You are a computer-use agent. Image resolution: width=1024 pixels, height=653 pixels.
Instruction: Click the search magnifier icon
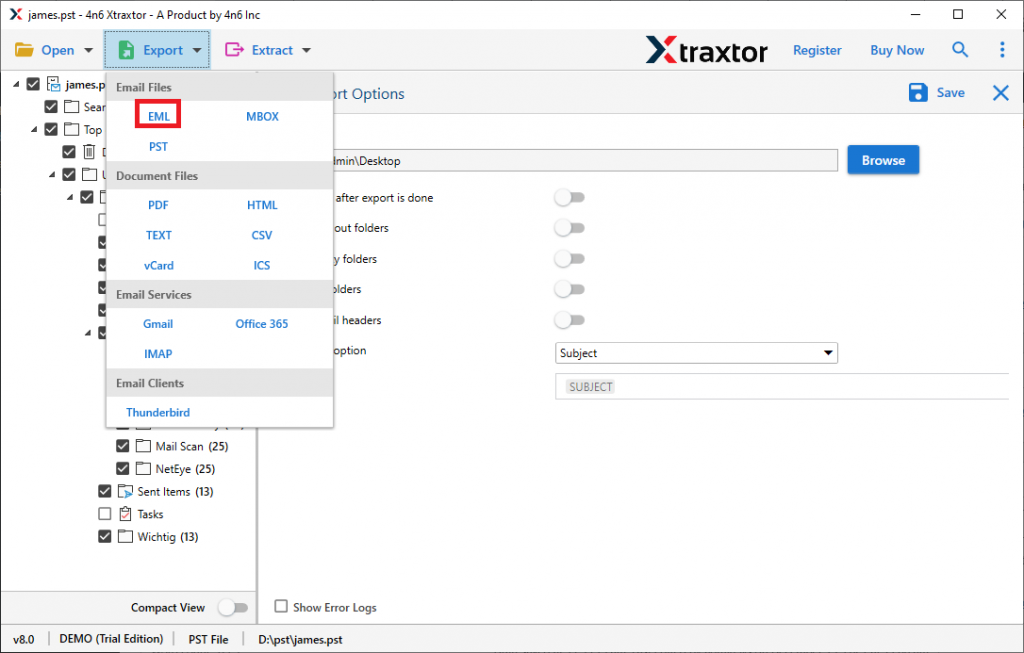pyautogui.click(x=960, y=50)
